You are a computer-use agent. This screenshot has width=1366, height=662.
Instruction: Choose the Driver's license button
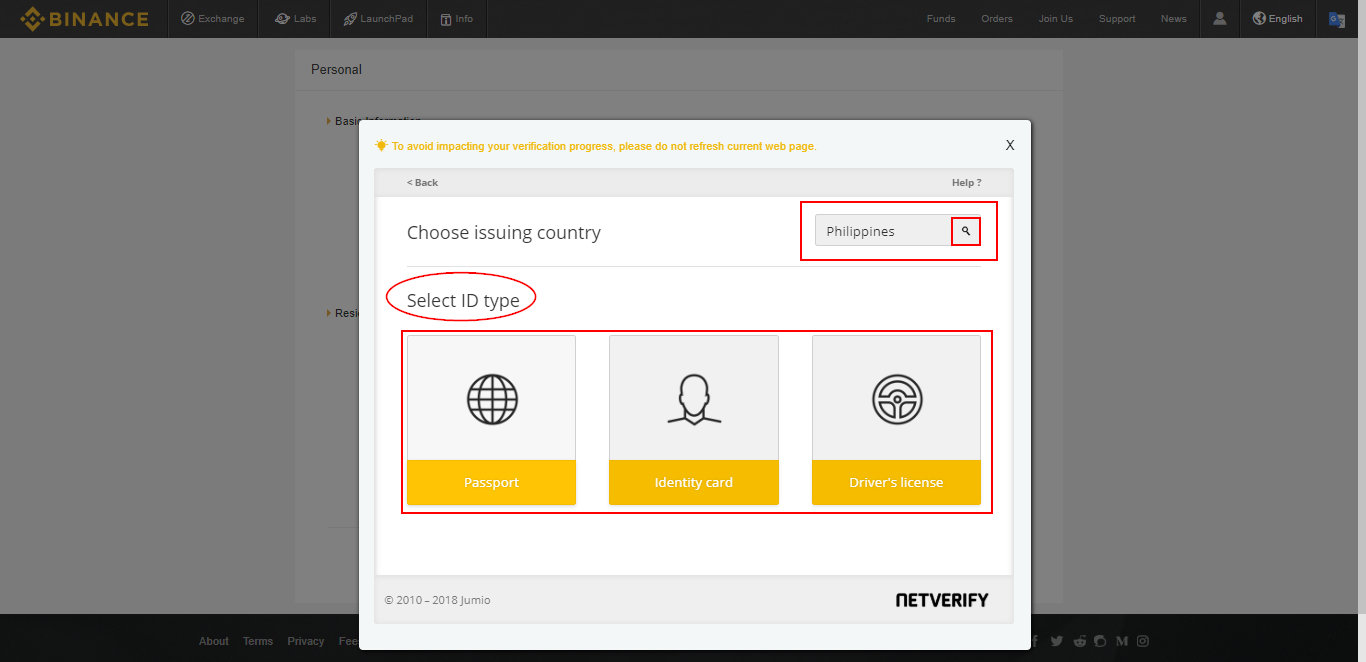tap(896, 482)
